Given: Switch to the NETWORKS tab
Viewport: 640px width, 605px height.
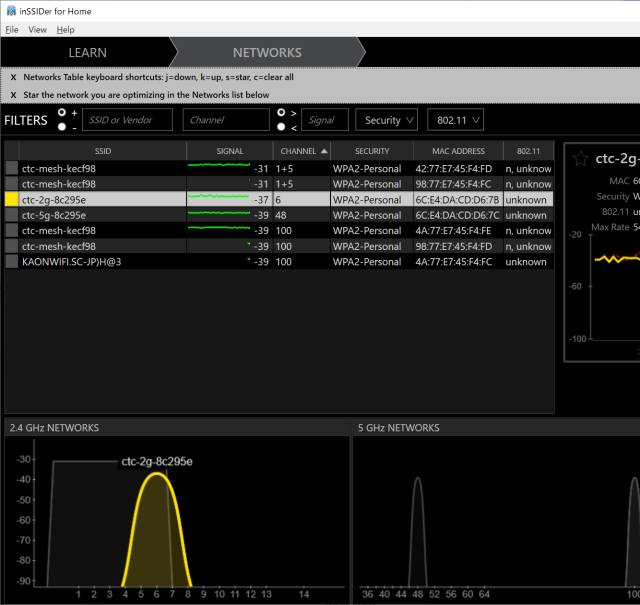Looking at the screenshot, I should click(267, 52).
